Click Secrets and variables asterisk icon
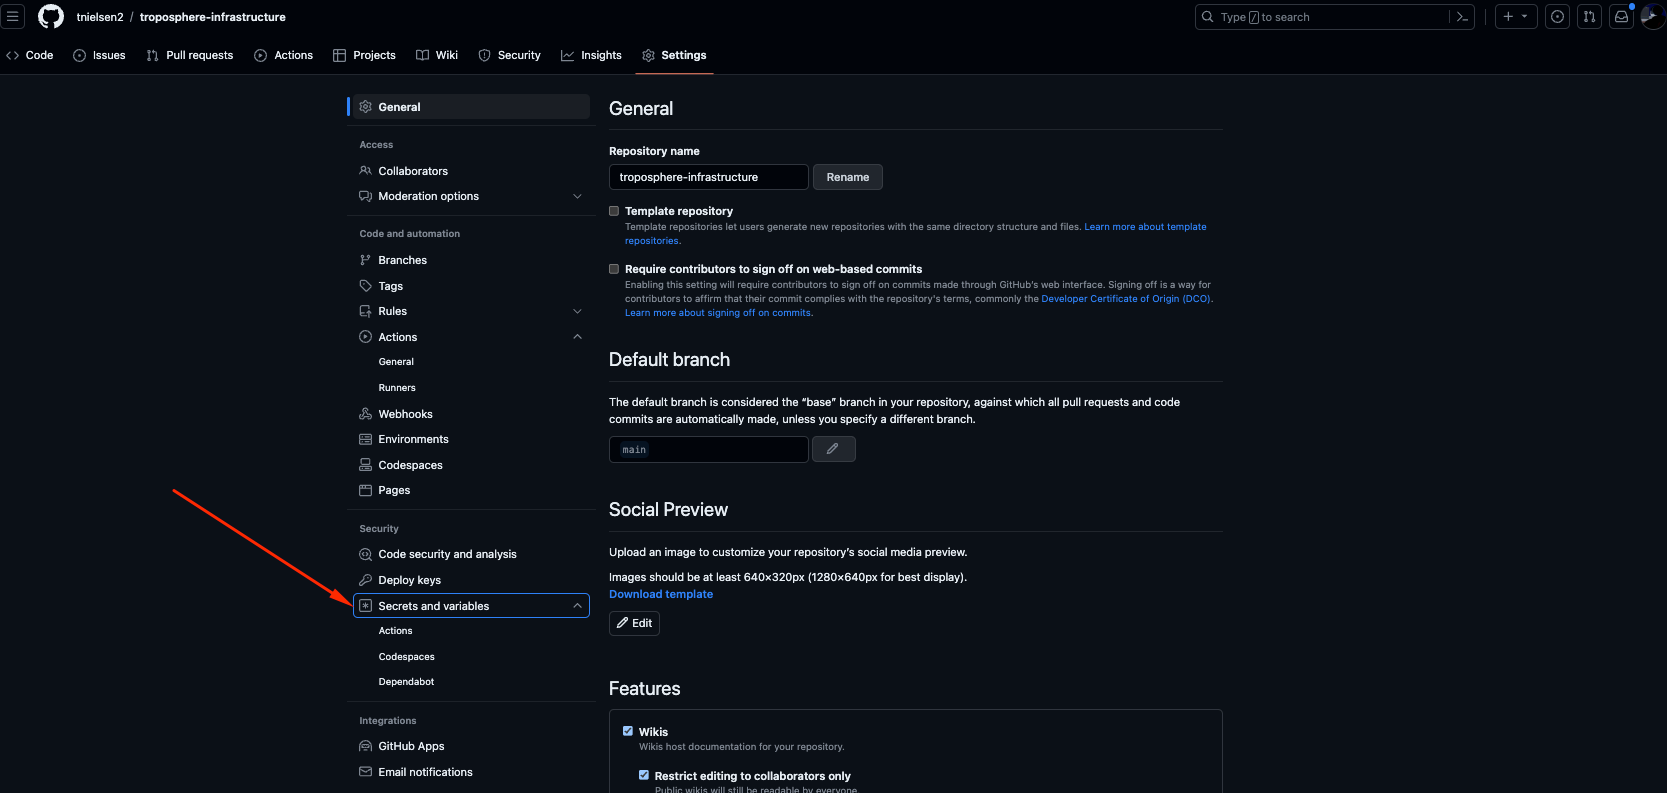Screen dimensions: 1667x793 (365, 606)
